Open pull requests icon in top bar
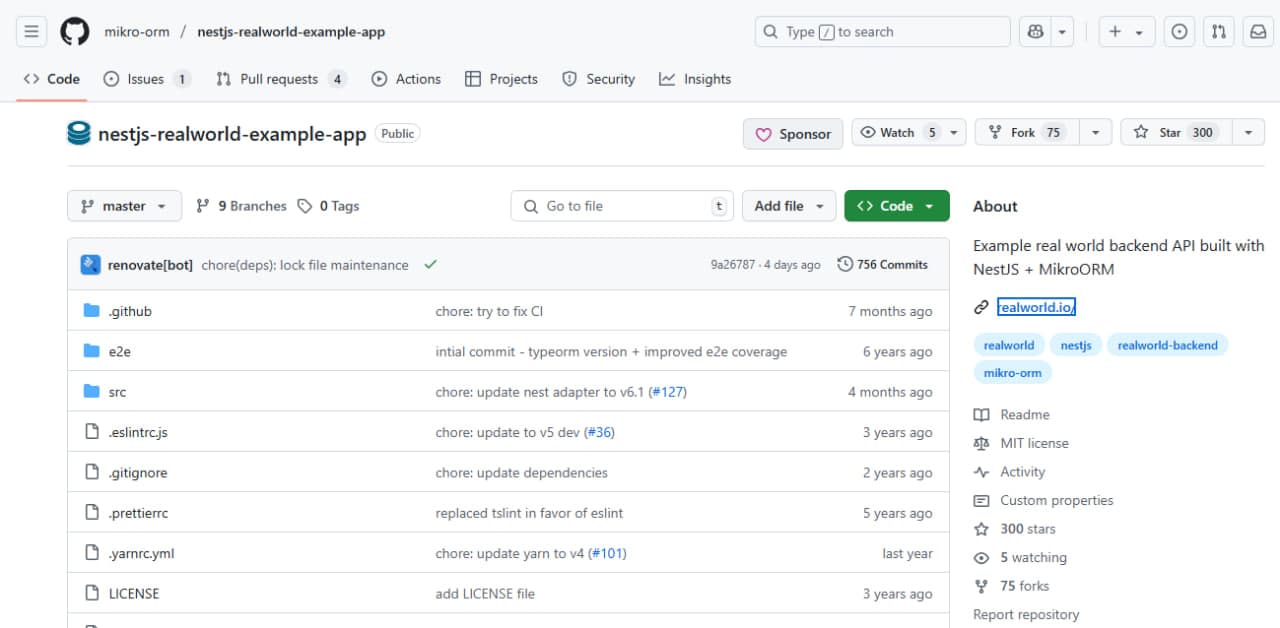The image size is (1280, 628). click(x=1219, y=32)
